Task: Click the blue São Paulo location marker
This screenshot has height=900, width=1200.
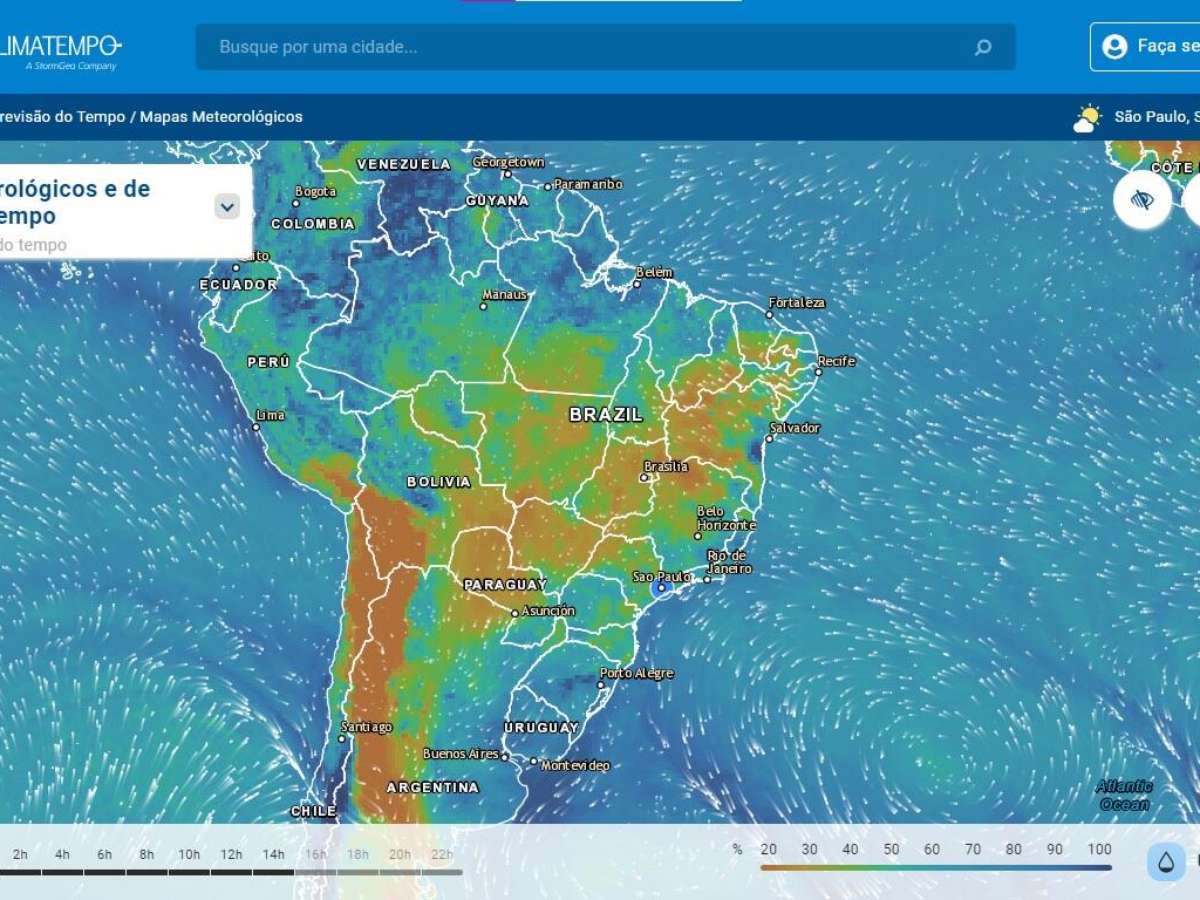Action: click(x=660, y=588)
